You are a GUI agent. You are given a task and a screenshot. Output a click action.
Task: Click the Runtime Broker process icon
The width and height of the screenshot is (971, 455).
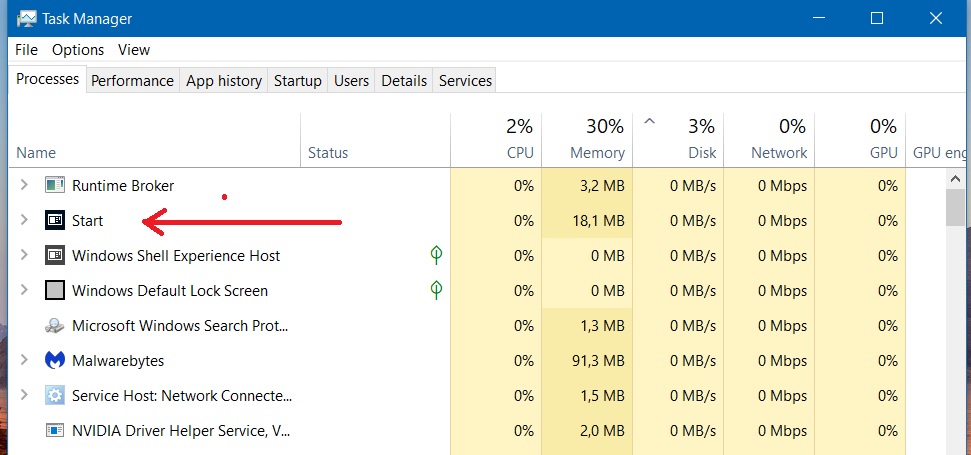(55, 185)
